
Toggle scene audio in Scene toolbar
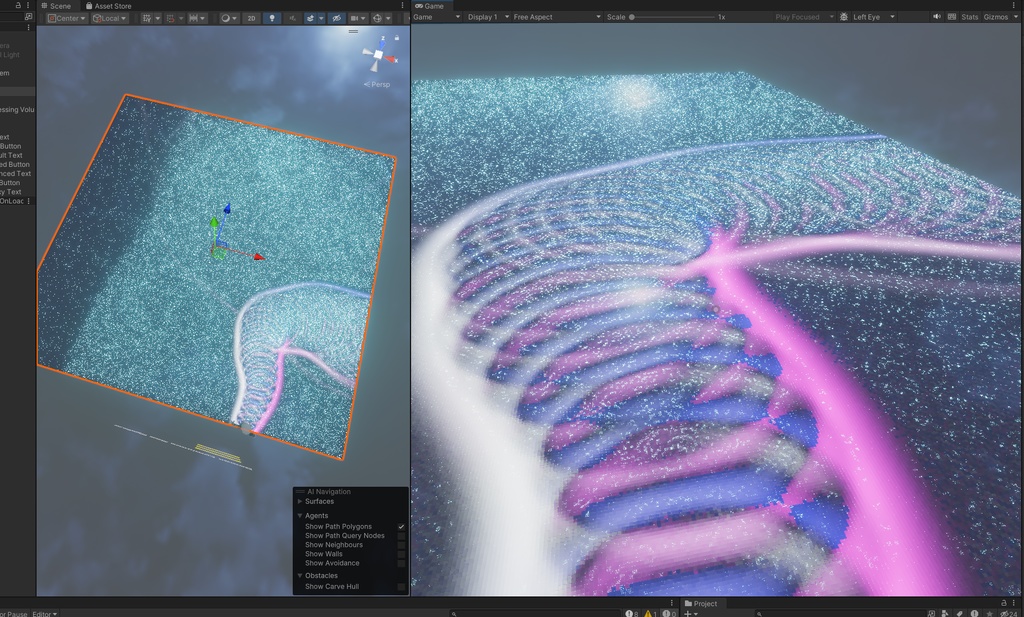pyautogui.click(x=293, y=18)
